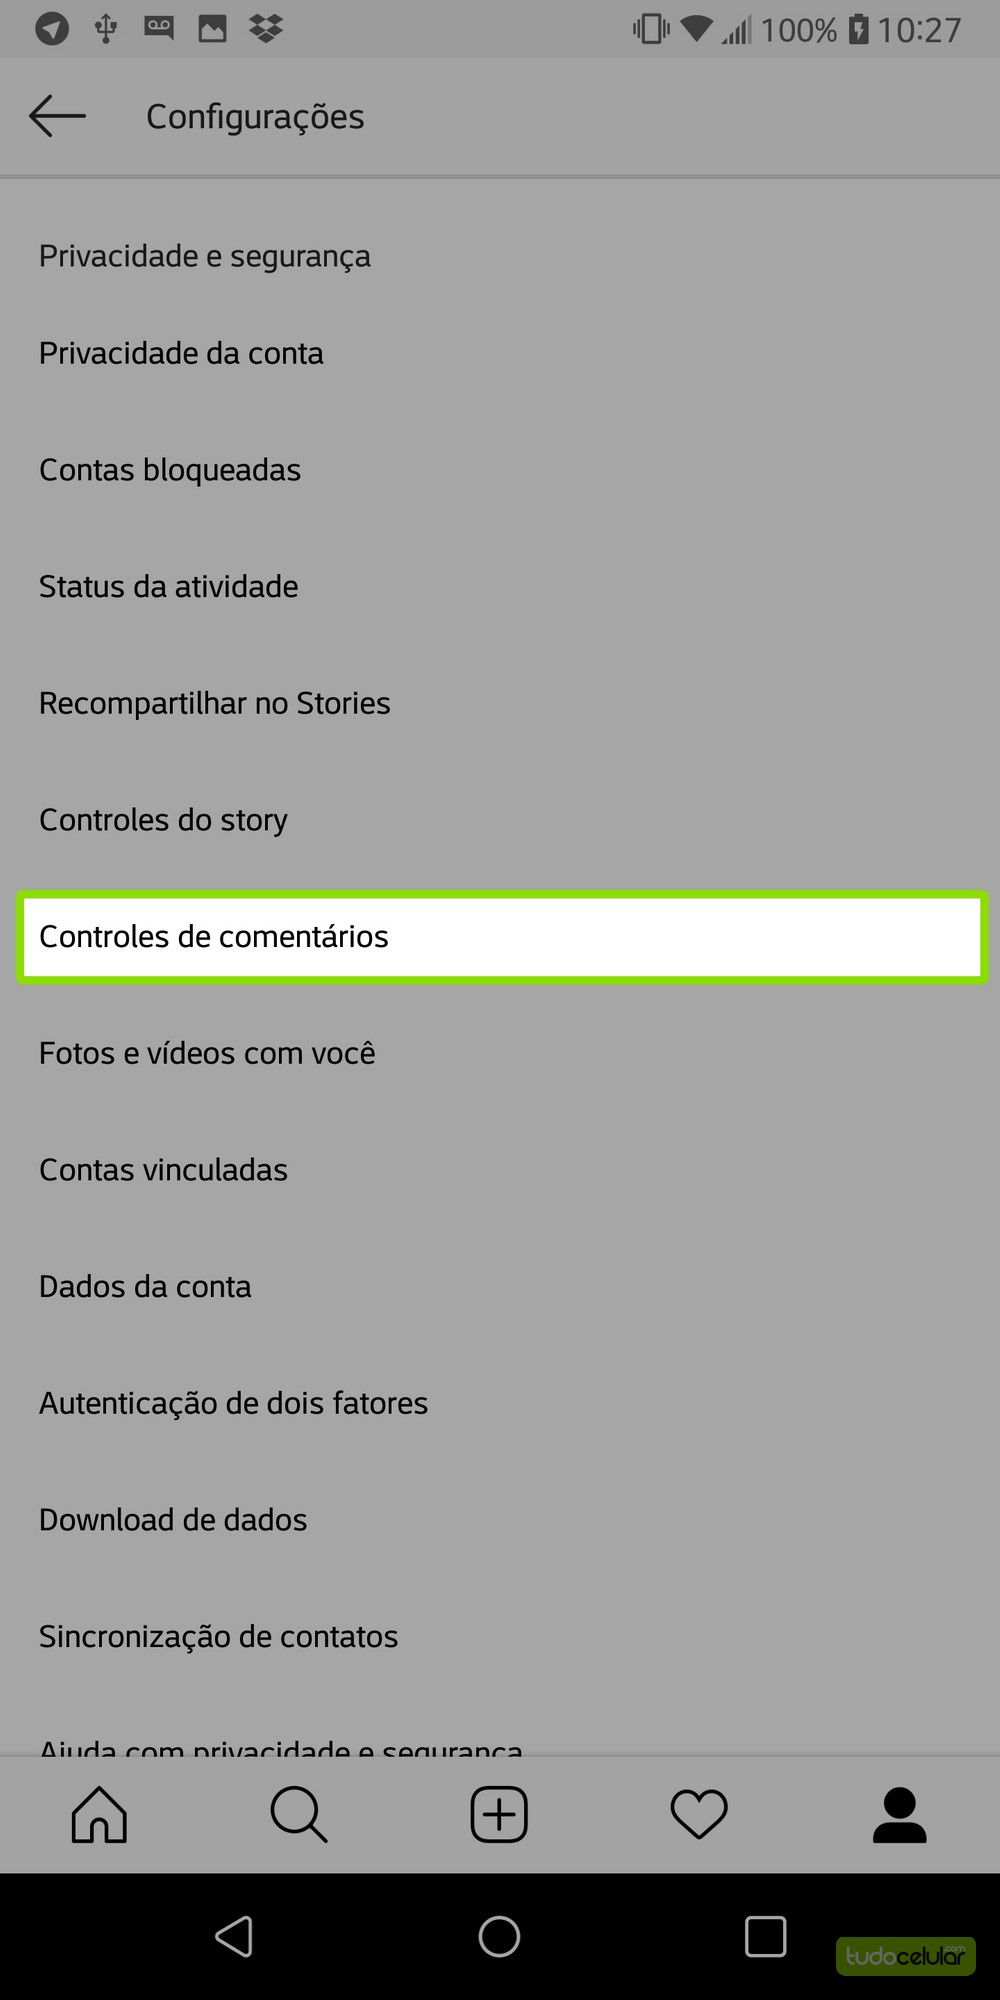Open Controles do story
1000x2000 pixels.
click(164, 820)
